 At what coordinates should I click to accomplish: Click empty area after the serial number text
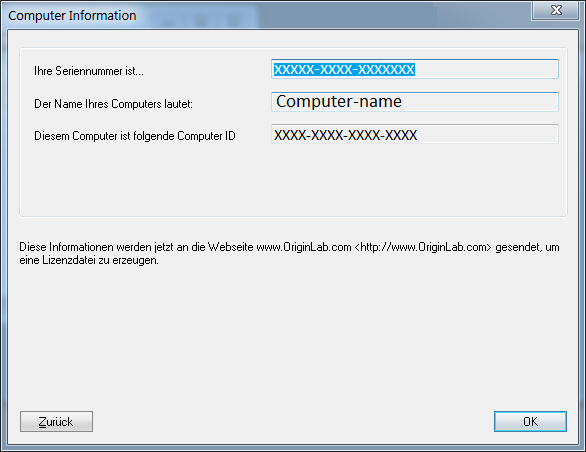[486, 69]
